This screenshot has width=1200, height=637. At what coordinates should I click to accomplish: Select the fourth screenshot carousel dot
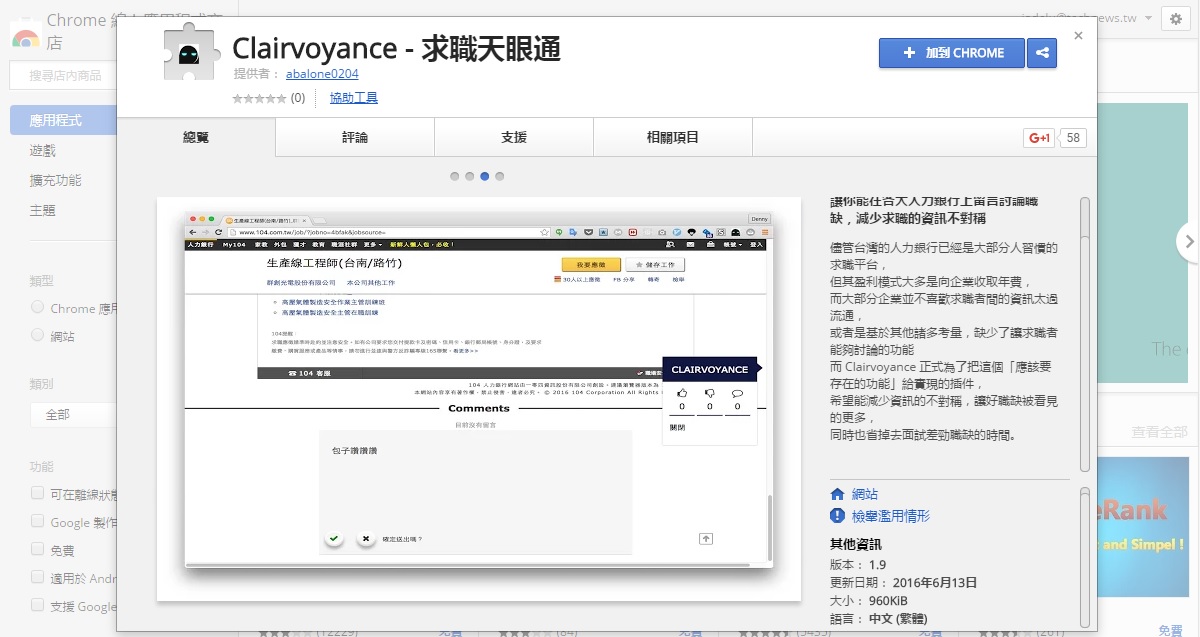click(500, 176)
